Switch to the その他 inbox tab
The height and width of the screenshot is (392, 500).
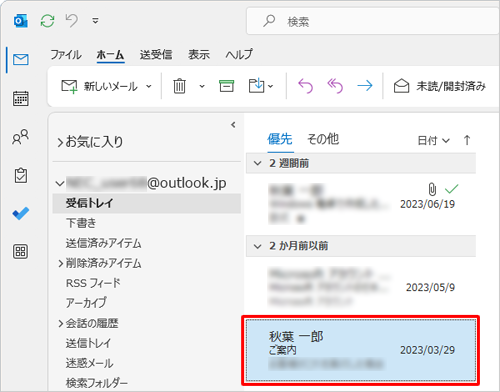click(x=323, y=139)
